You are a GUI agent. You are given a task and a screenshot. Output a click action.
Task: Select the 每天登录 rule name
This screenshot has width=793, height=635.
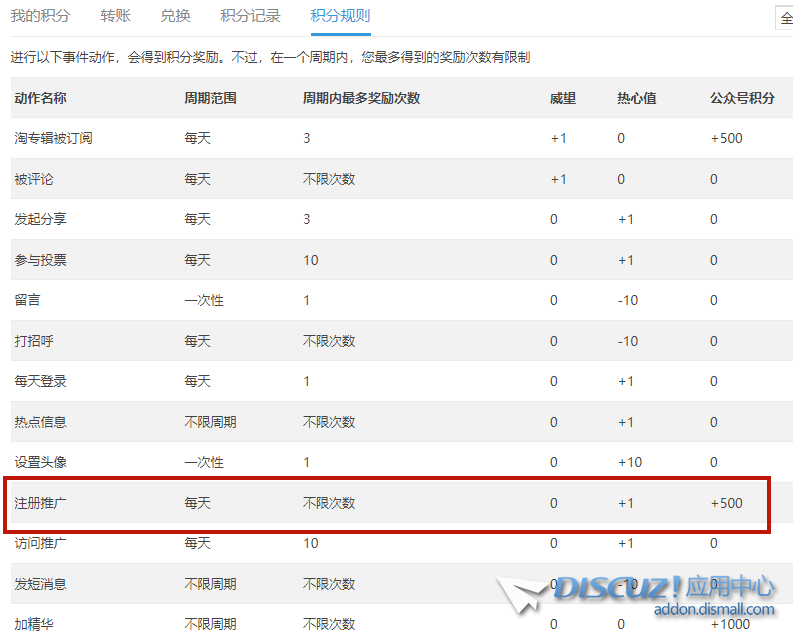coord(40,381)
